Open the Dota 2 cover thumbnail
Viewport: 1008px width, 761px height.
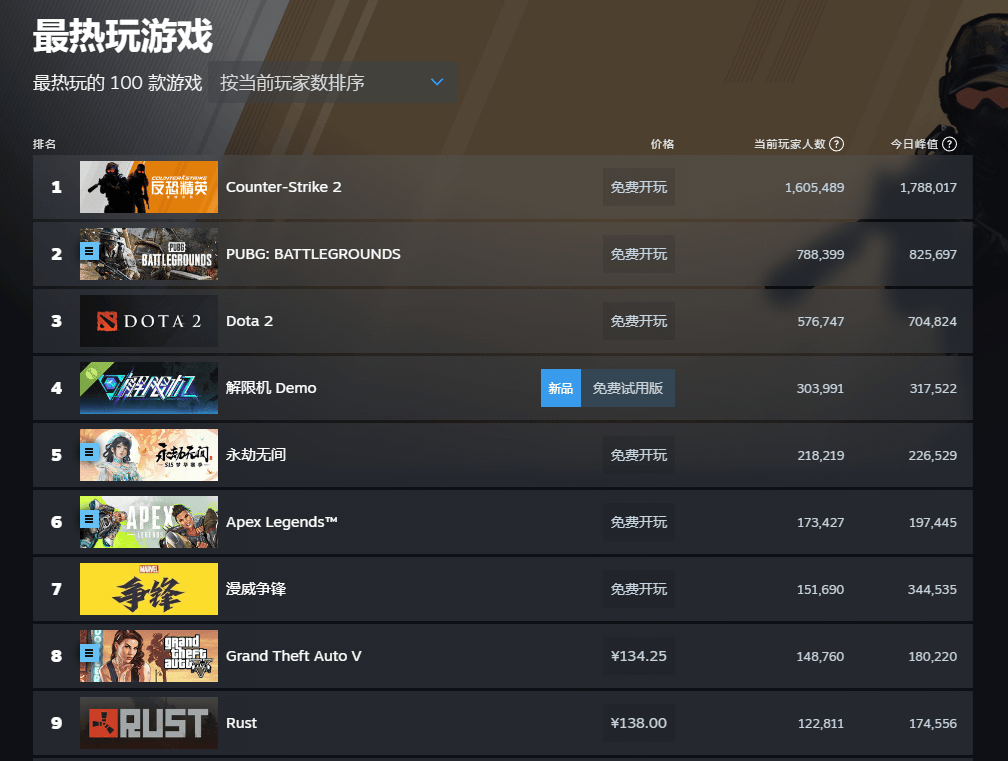(x=148, y=321)
